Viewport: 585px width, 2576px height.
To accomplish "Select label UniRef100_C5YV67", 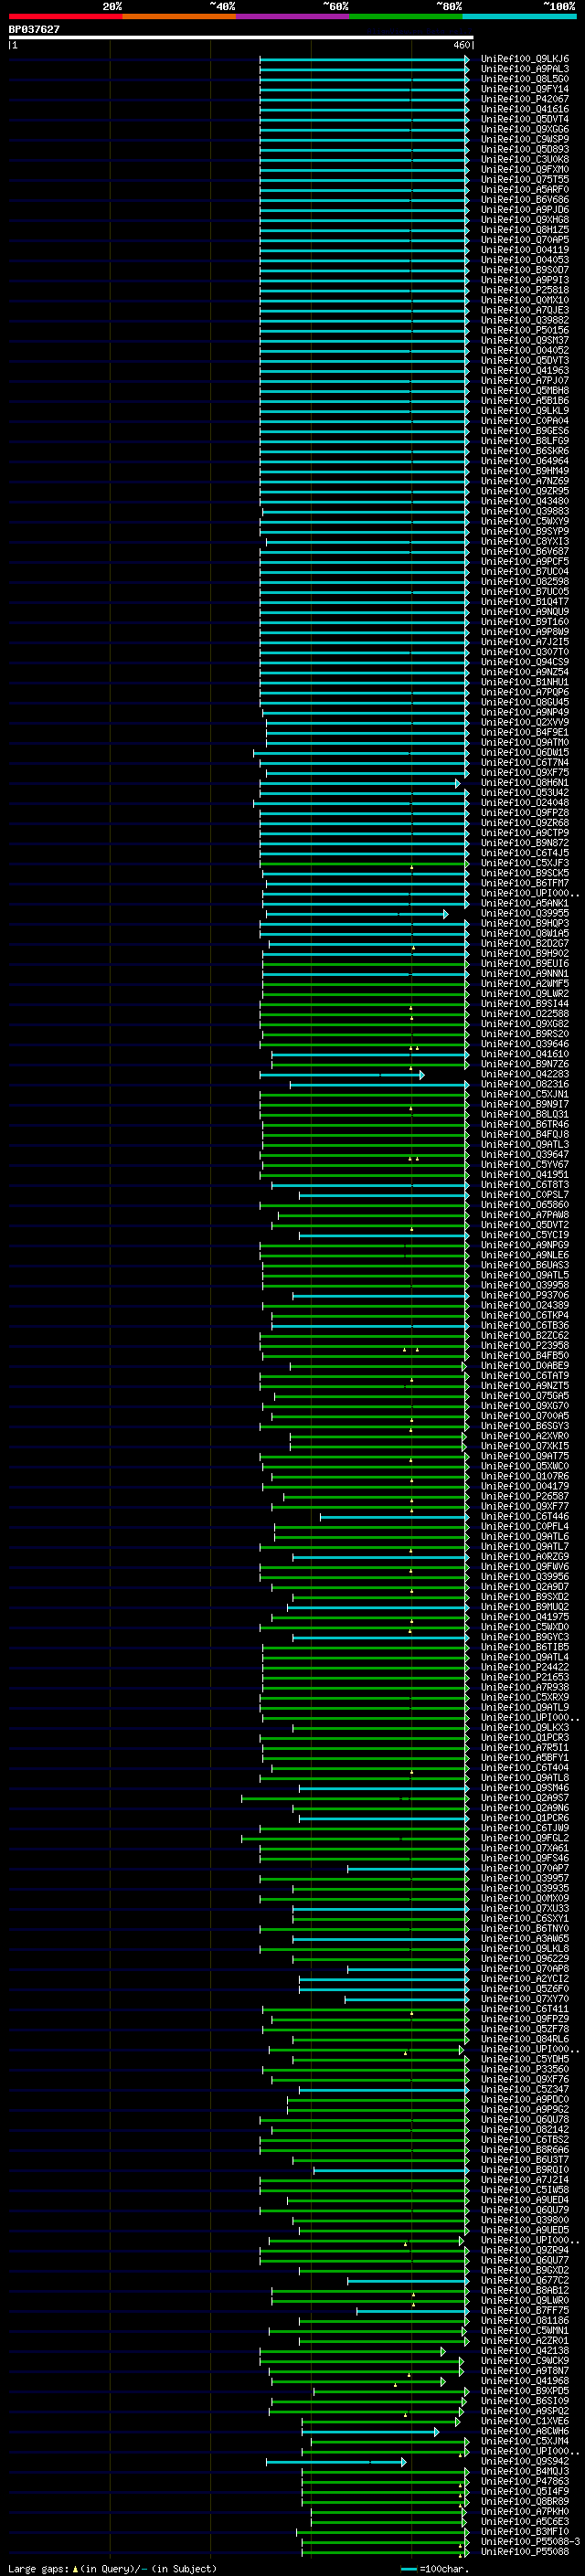I will coord(525,1165).
